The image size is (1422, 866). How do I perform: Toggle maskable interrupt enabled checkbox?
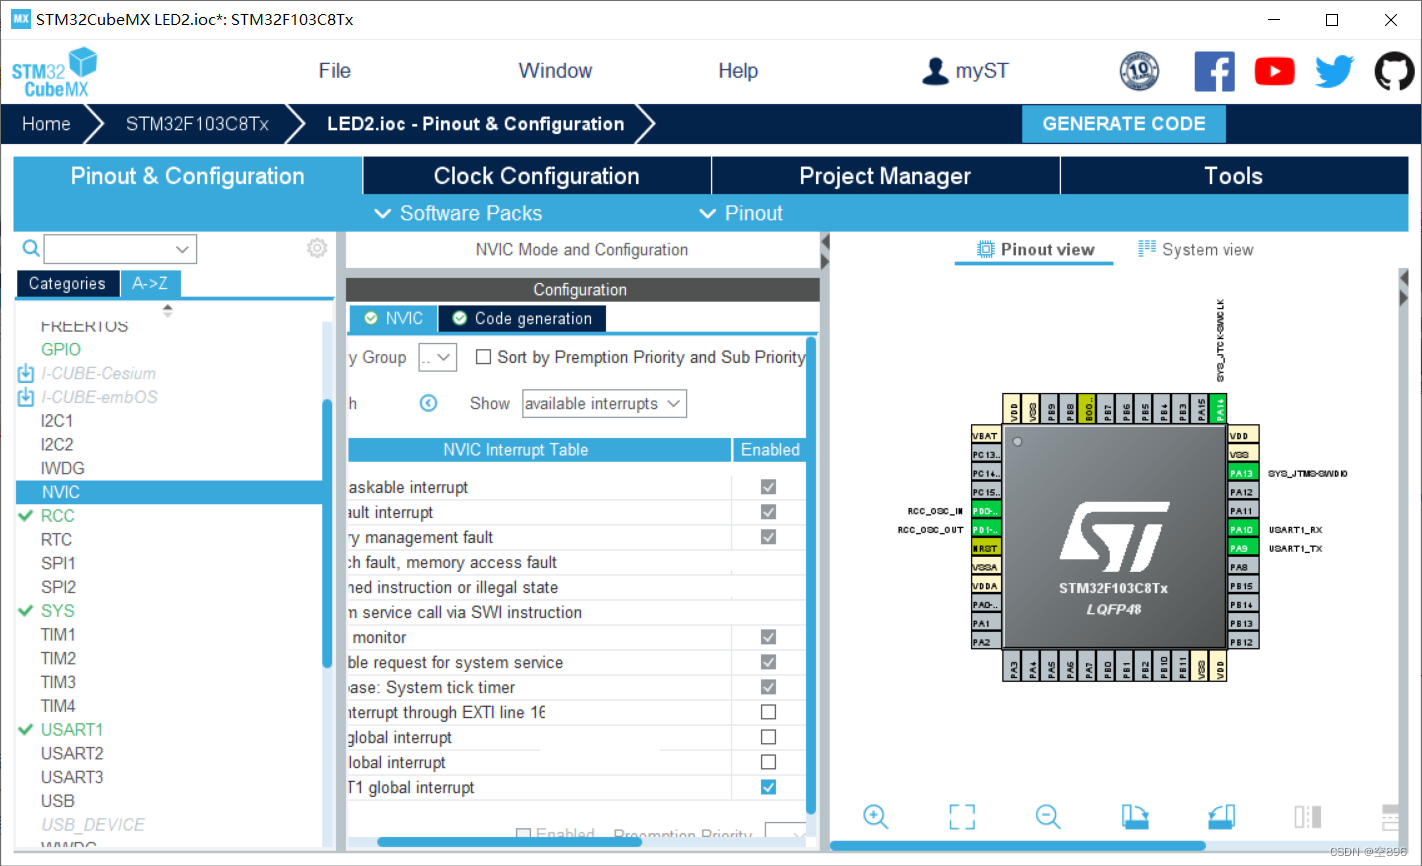coord(768,487)
